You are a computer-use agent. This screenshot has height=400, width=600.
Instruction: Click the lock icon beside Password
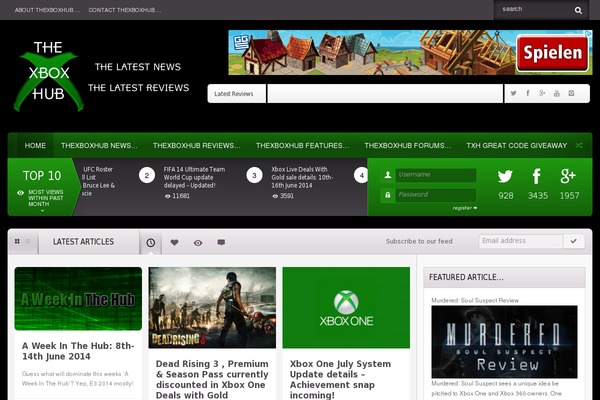click(x=388, y=195)
